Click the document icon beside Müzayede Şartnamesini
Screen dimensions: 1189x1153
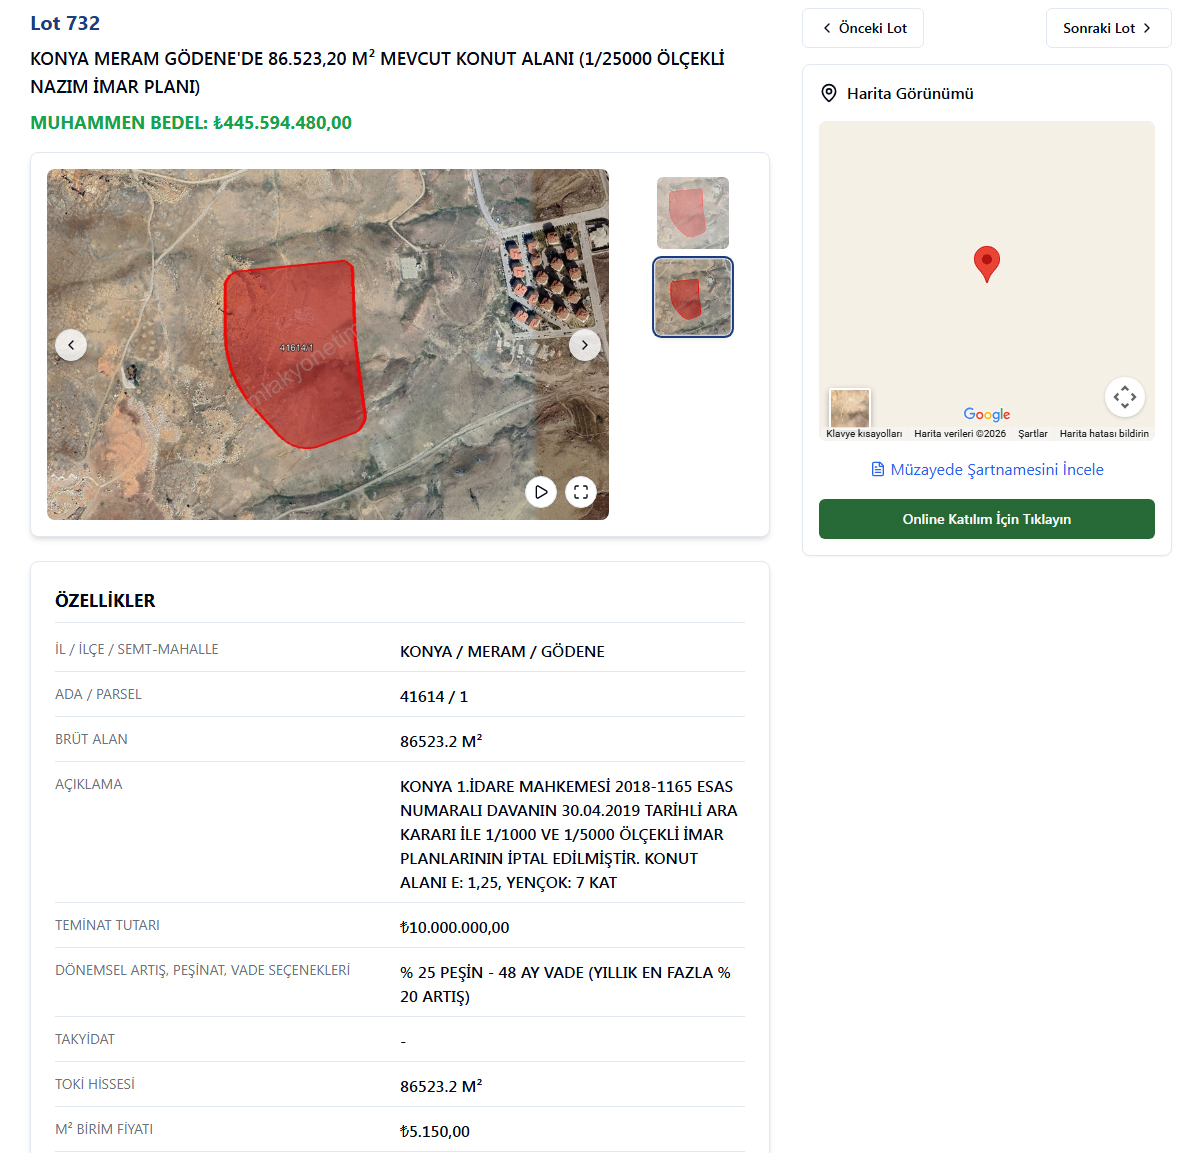coord(877,469)
